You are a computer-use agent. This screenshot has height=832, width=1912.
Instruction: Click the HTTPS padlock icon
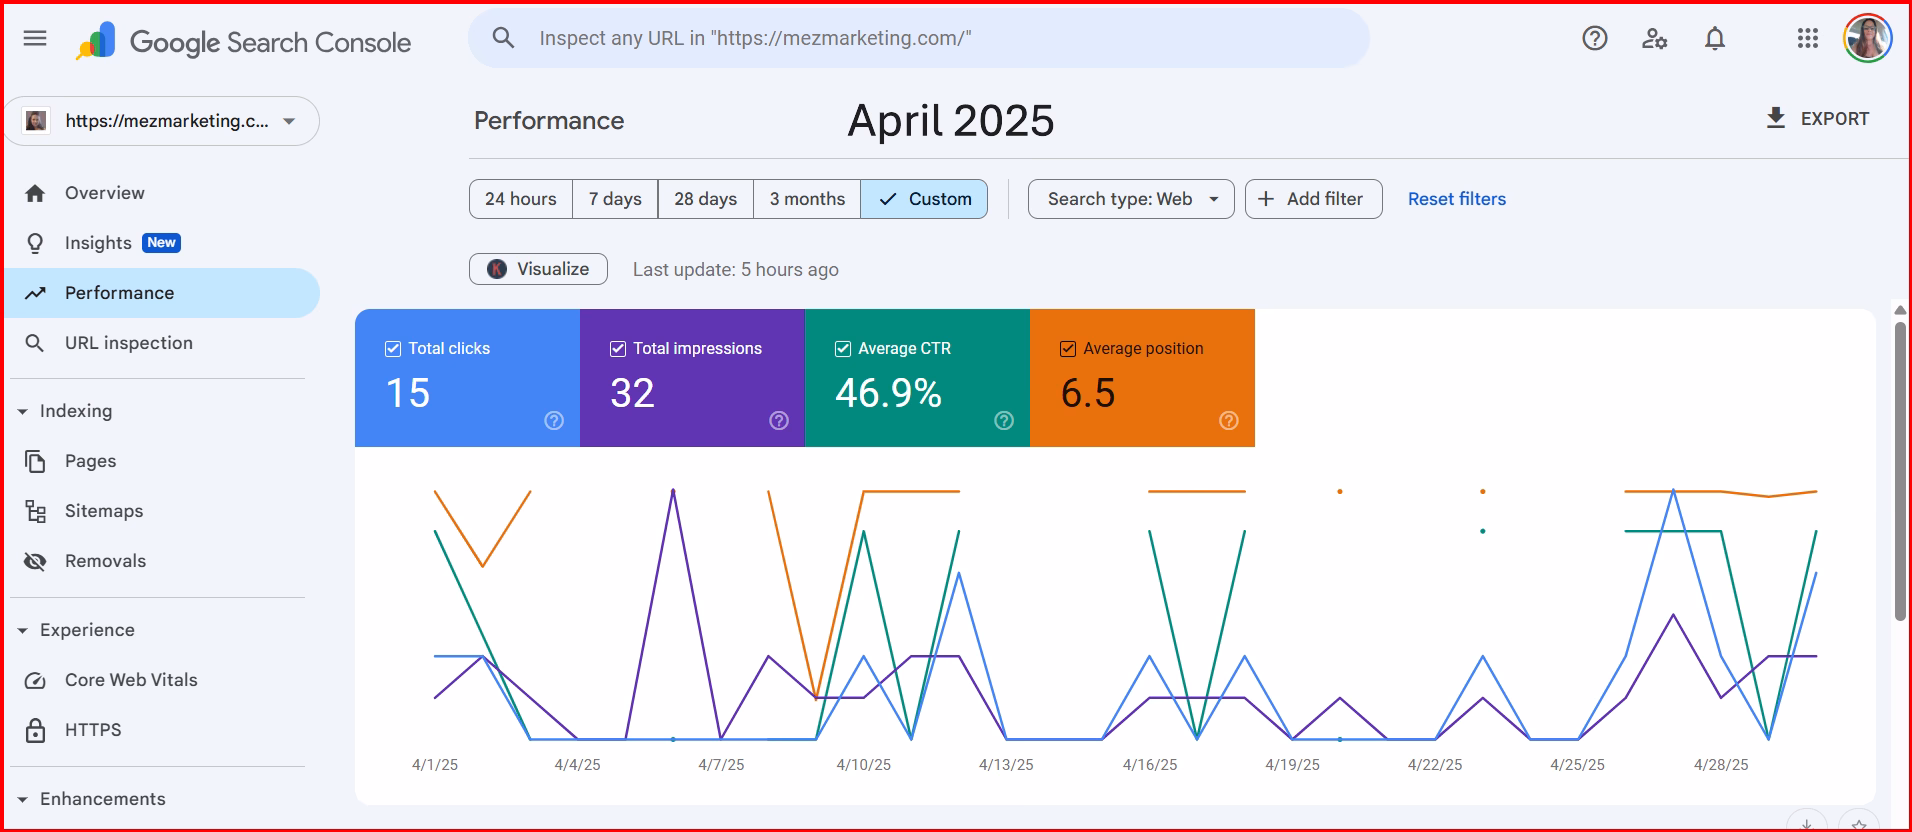point(35,730)
